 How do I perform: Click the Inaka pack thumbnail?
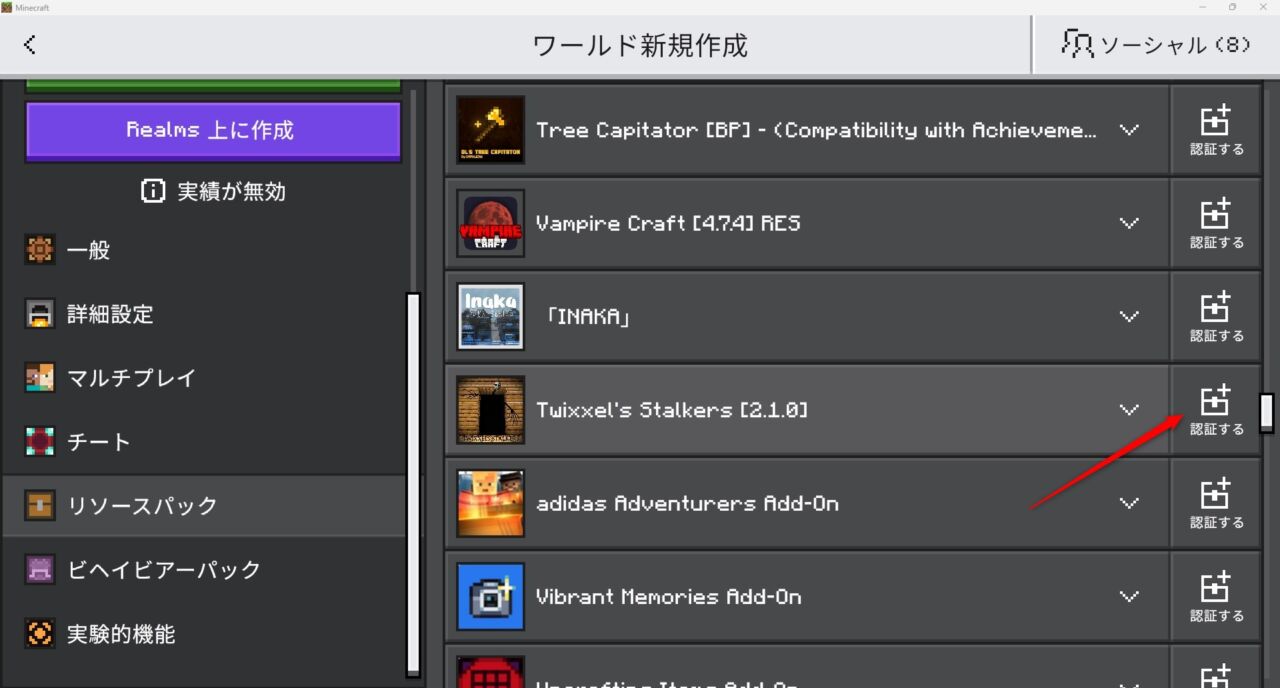click(490, 316)
